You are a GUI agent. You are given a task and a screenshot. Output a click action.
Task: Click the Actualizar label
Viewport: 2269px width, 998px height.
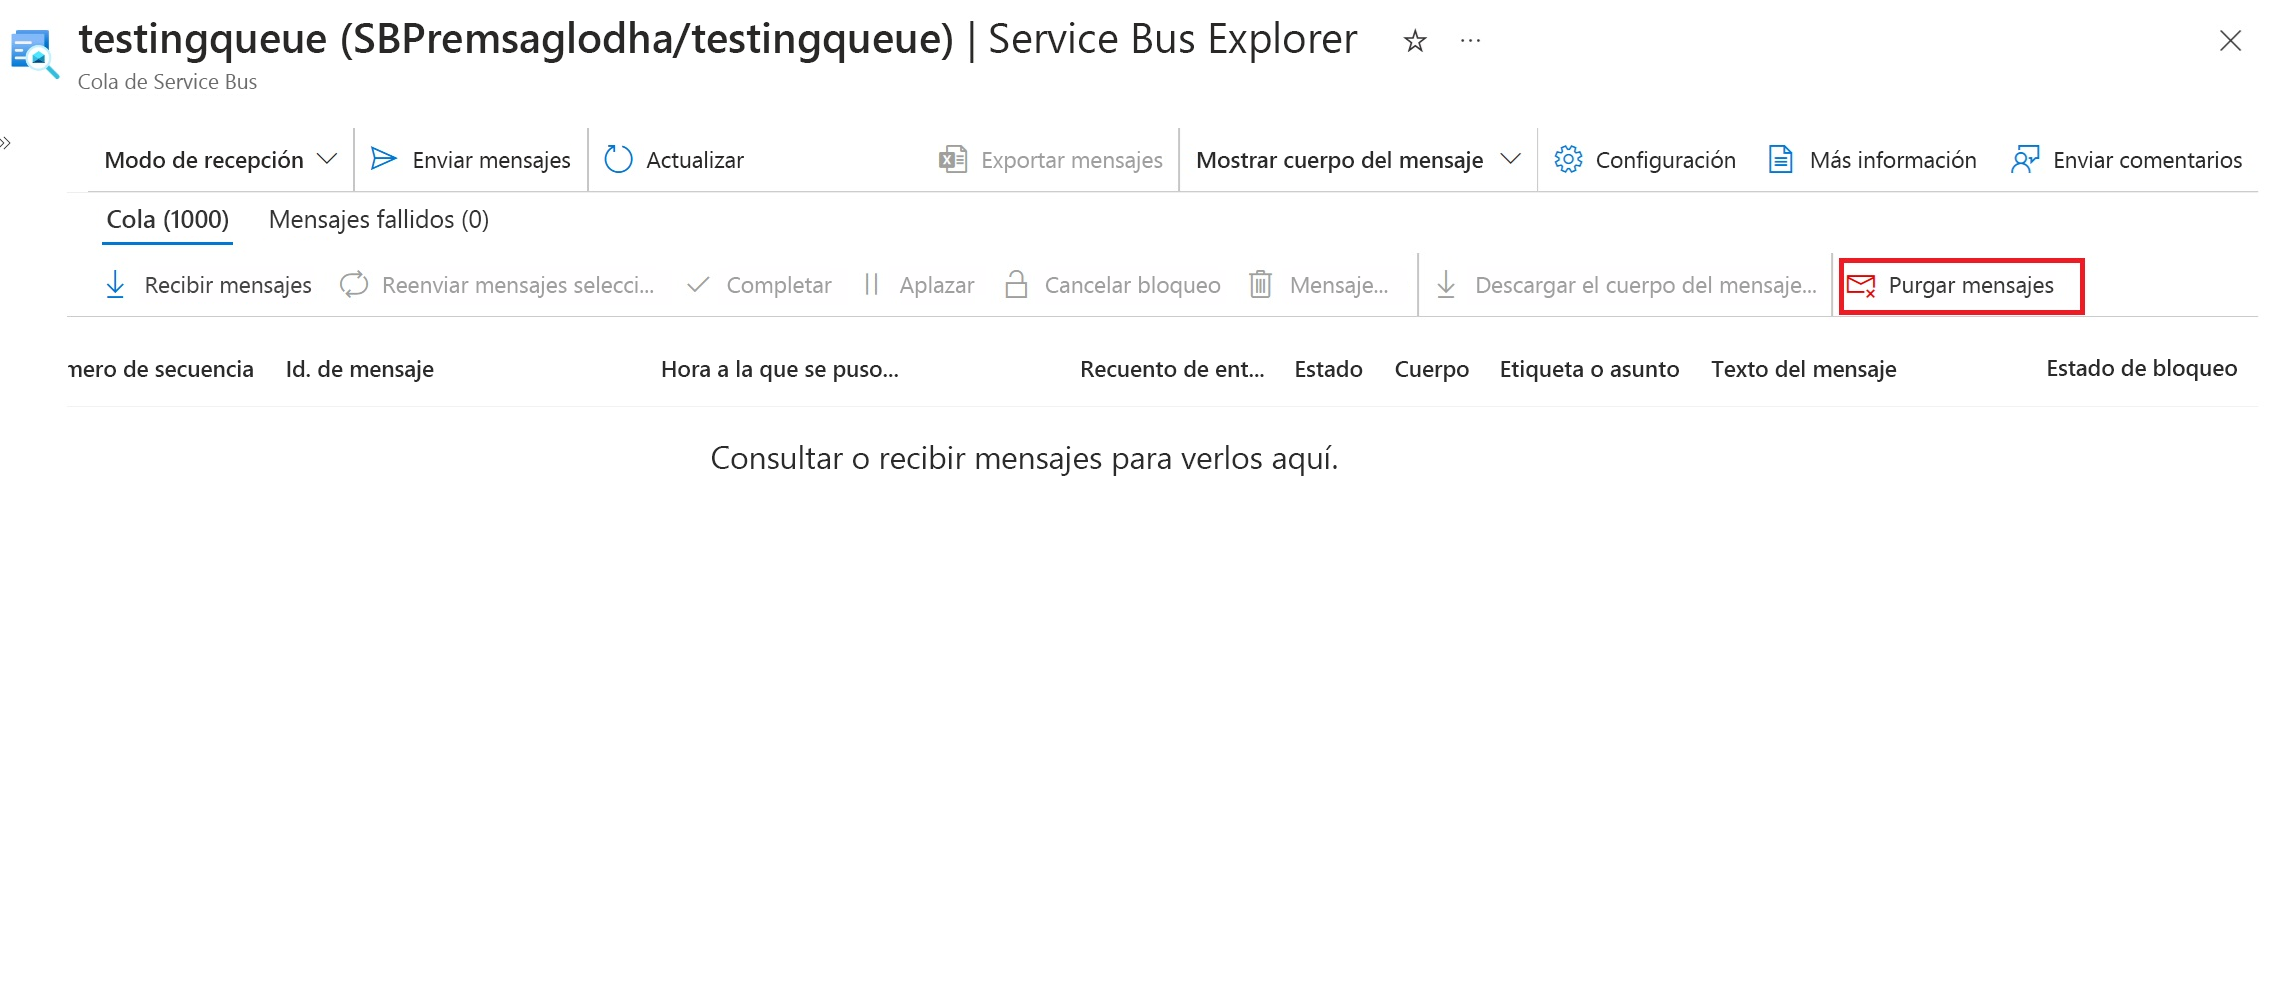695,160
